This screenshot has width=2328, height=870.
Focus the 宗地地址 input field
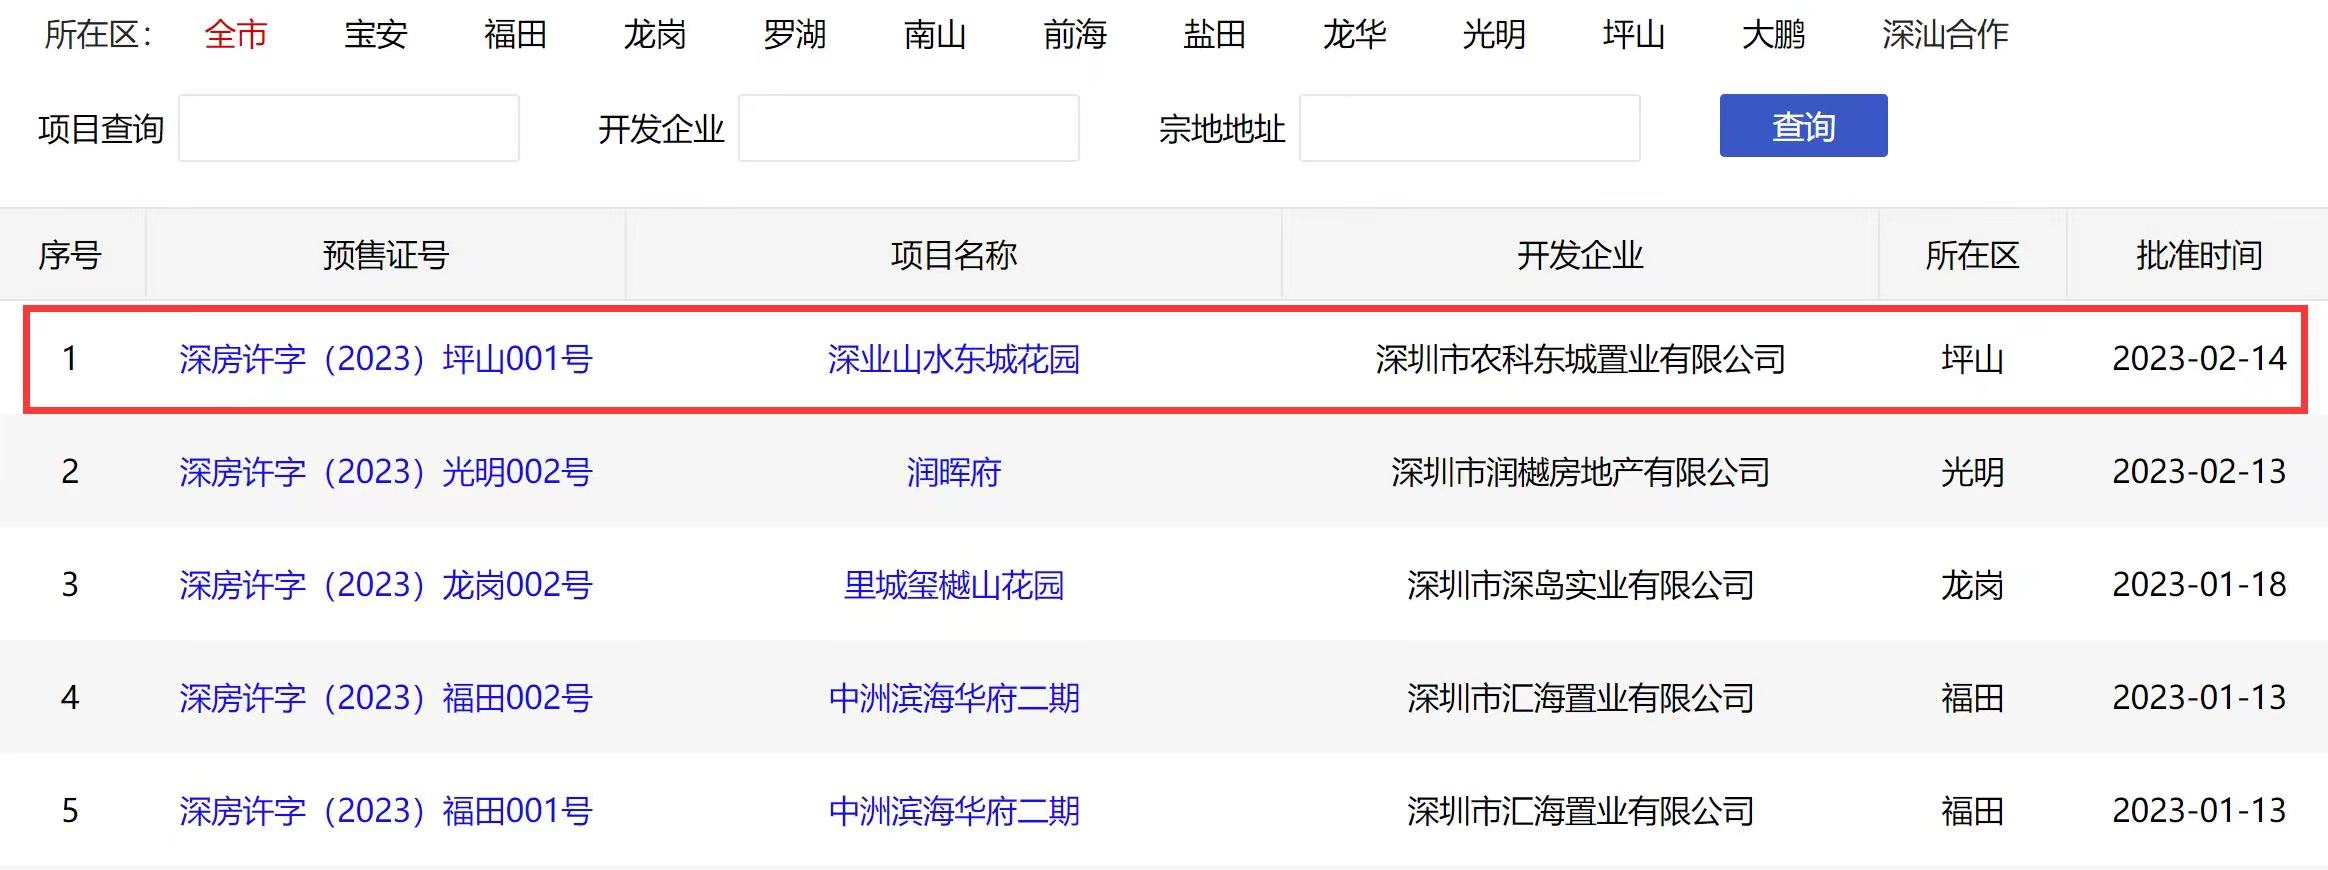[x=1470, y=128]
